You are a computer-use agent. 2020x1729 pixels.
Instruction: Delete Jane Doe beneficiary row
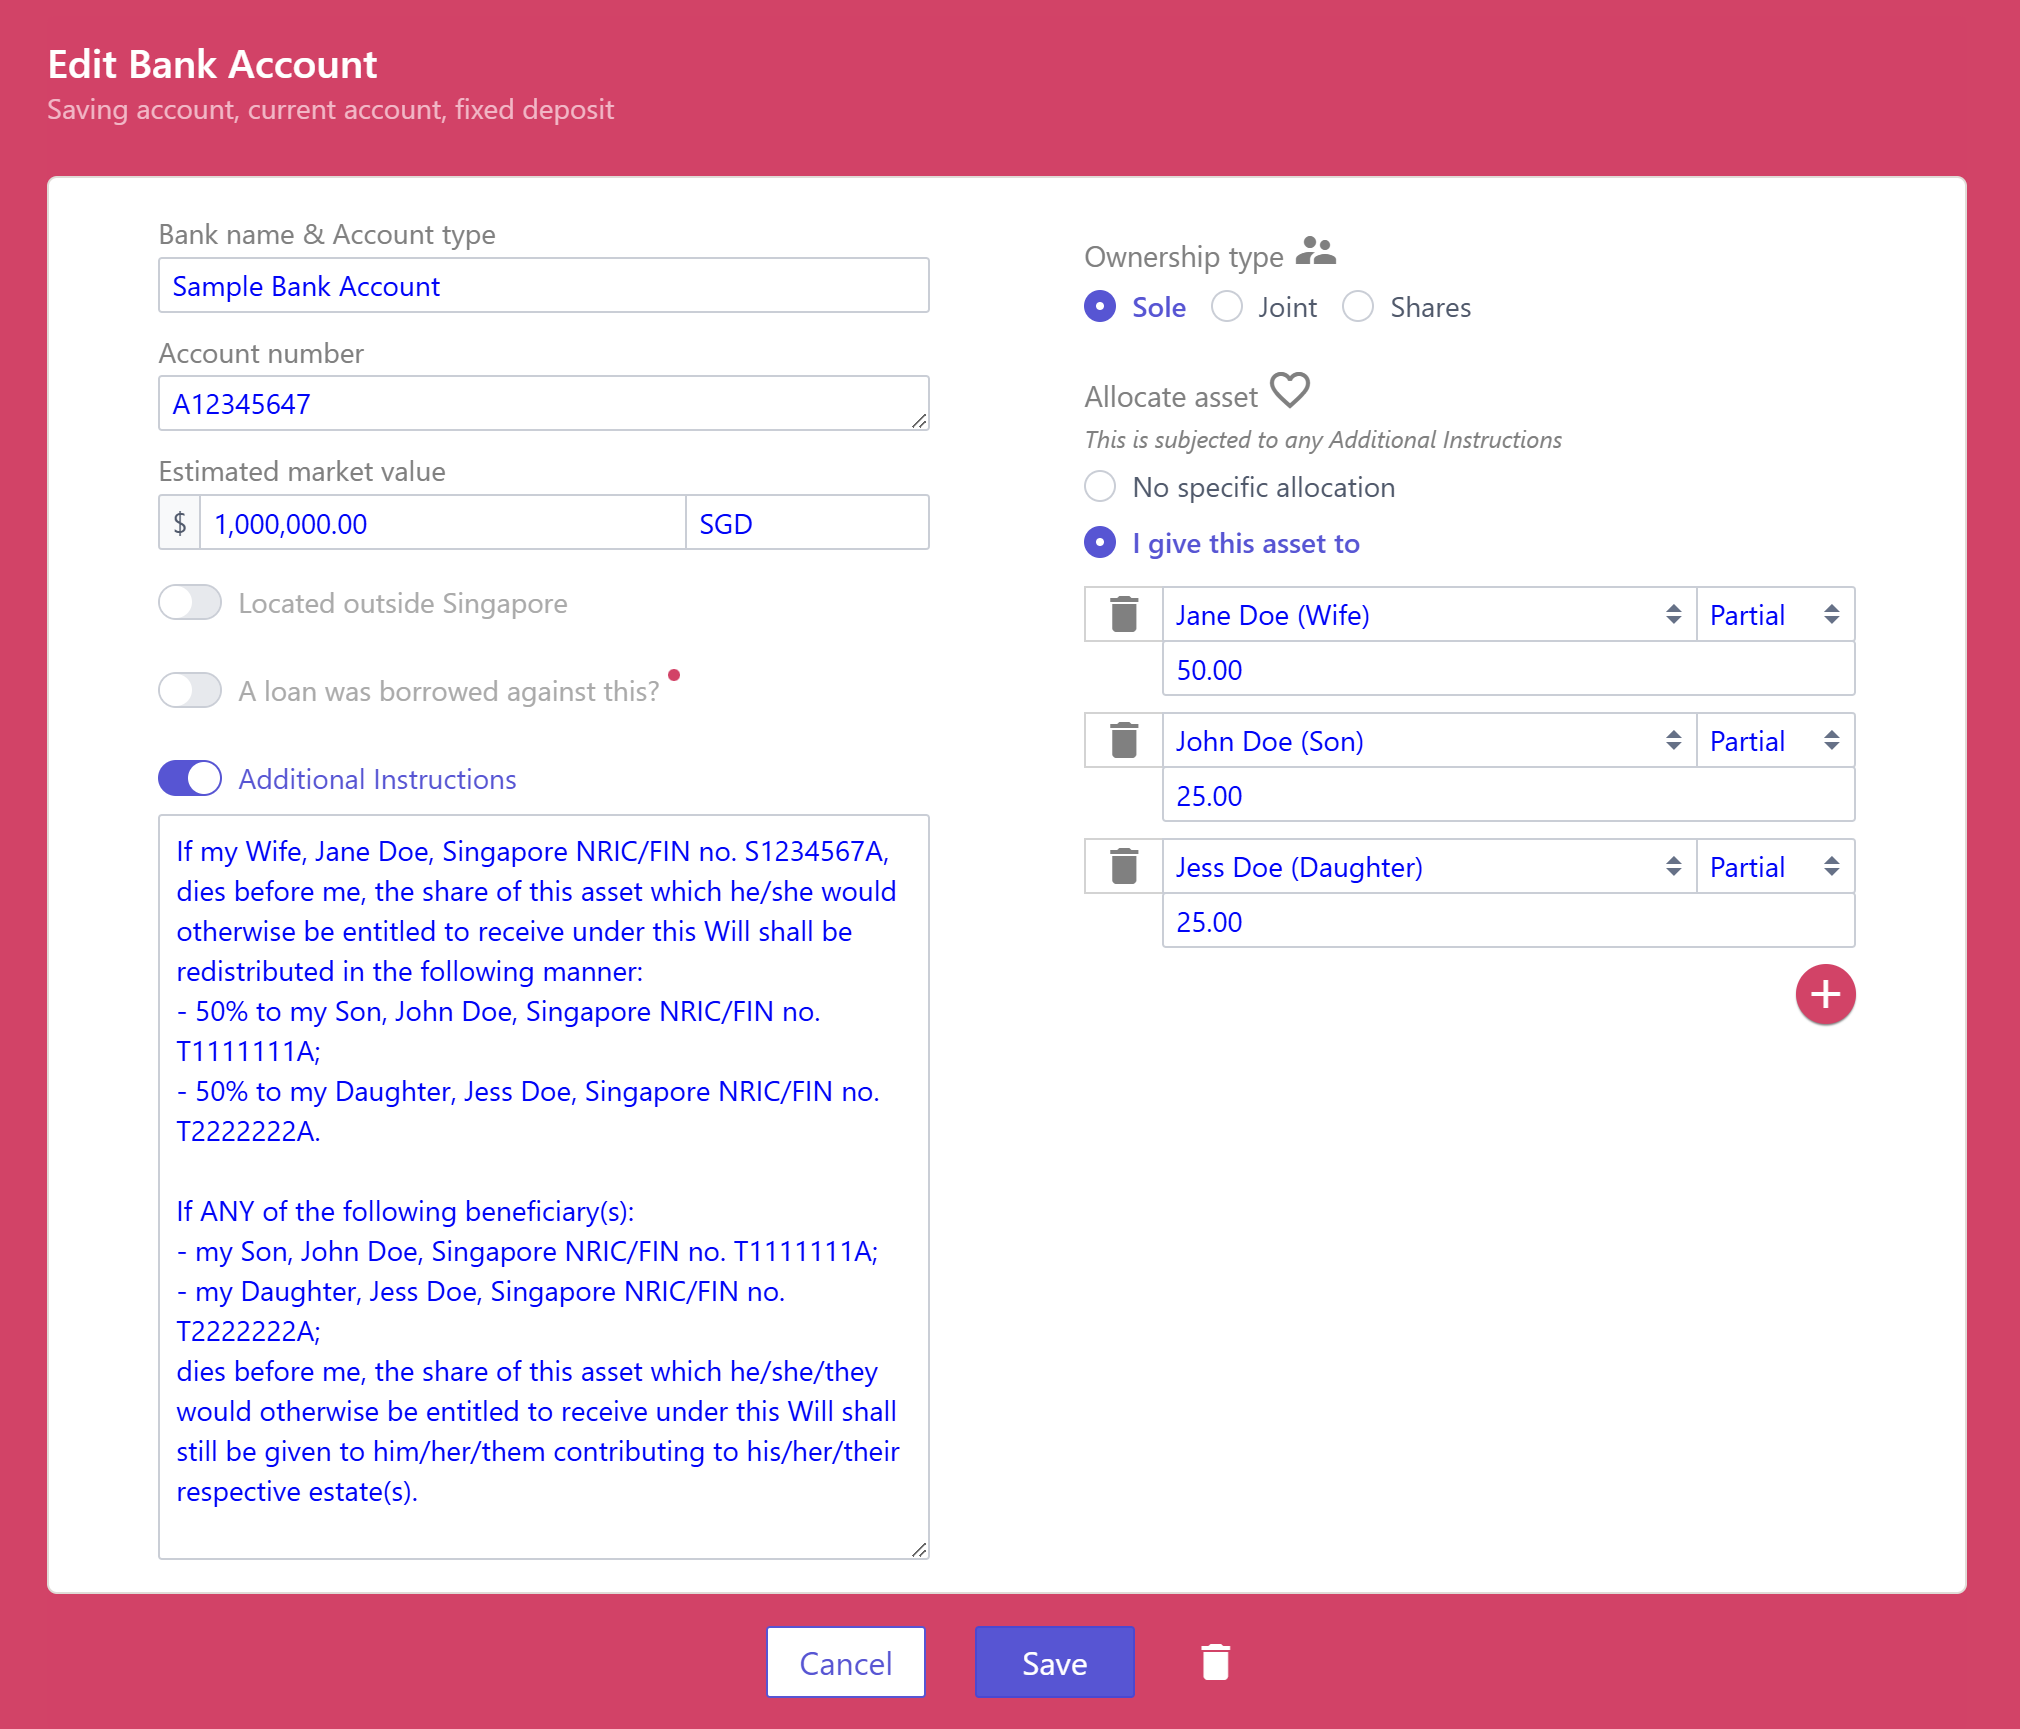(1124, 614)
